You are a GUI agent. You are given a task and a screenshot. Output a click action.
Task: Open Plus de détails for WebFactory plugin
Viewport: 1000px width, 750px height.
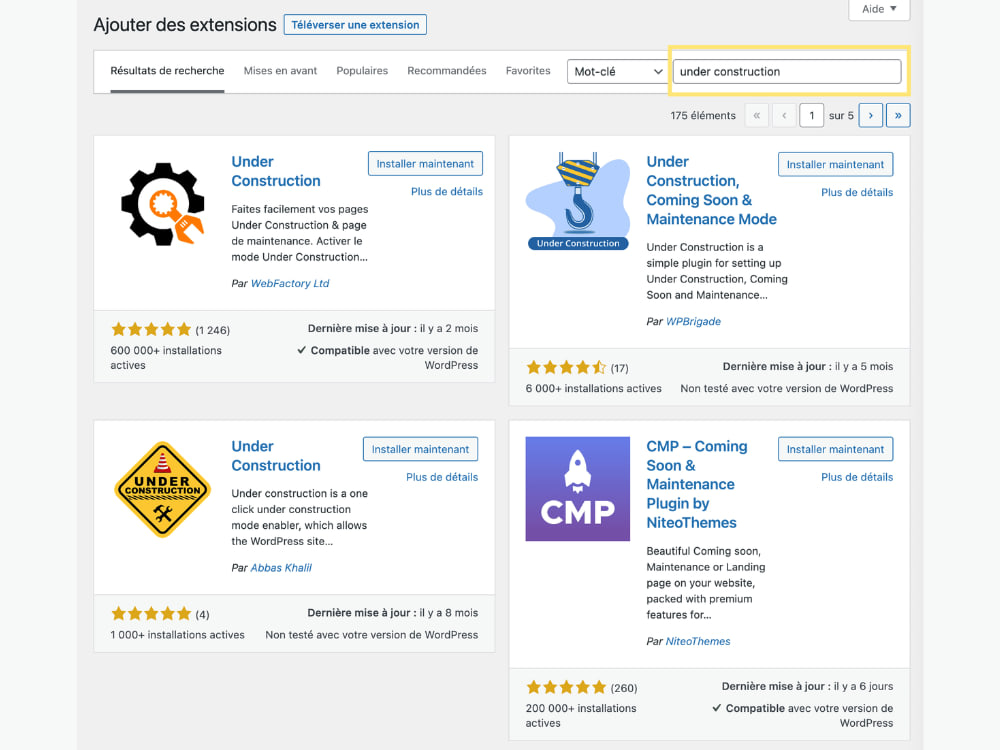click(446, 191)
